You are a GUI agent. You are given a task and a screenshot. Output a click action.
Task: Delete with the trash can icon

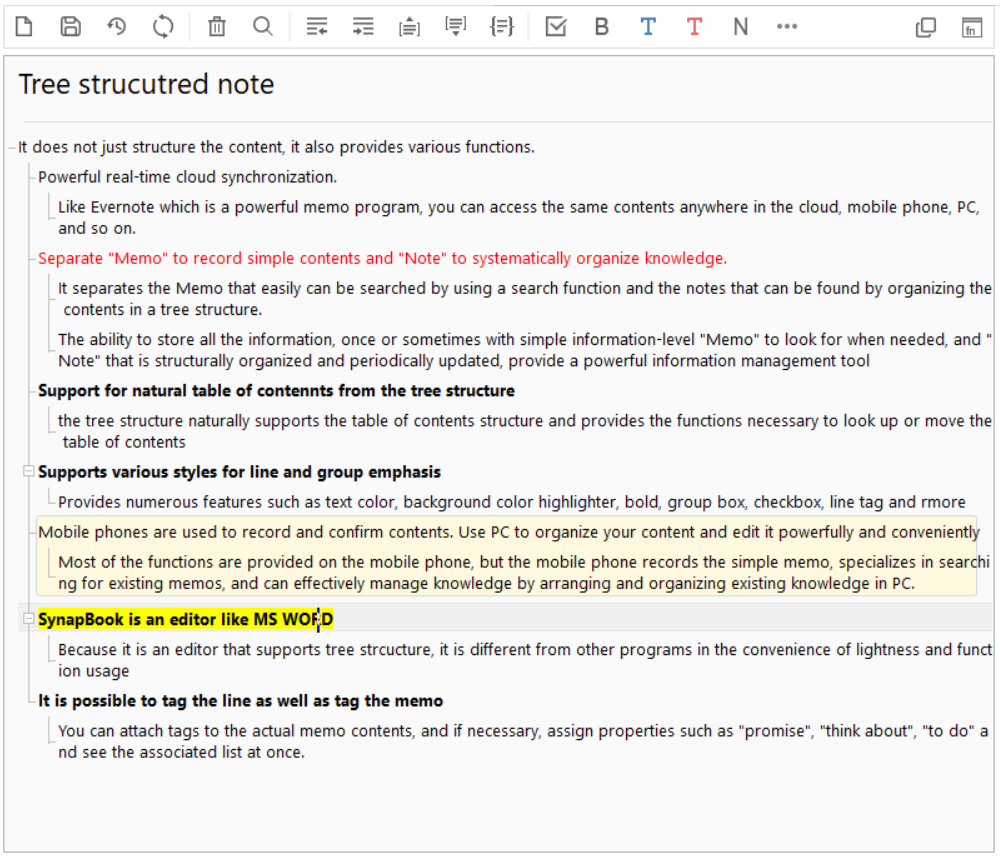[217, 27]
